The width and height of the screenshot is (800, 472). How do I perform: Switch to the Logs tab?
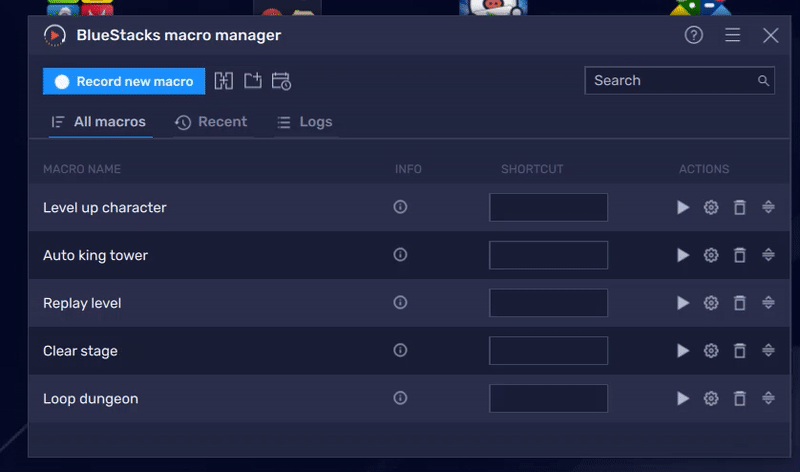[x=305, y=122]
